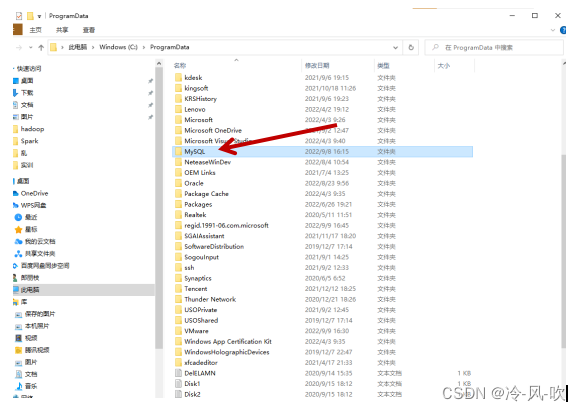
Task: Select the Tencent folder icon
Action: pyautogui.click(x=179, y=289)
